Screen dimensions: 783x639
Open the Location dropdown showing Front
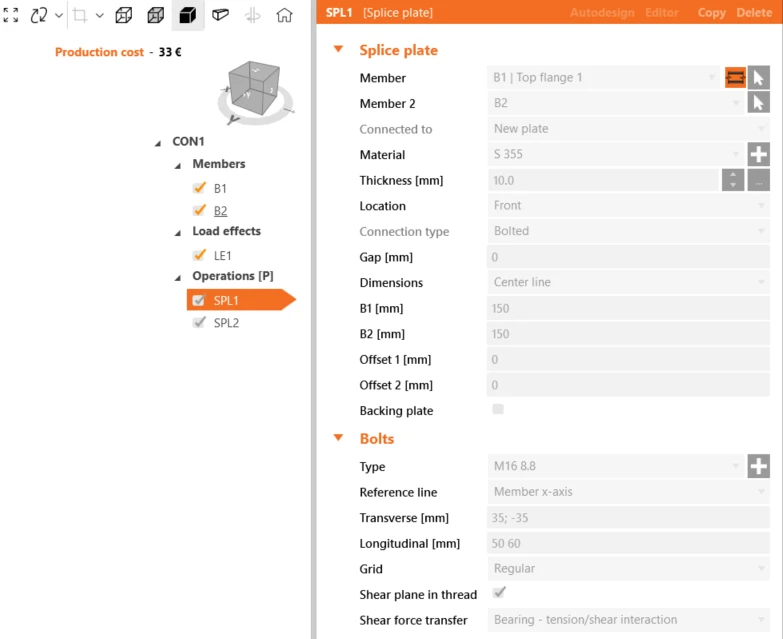pyautogui.click(x=628, y=206)
